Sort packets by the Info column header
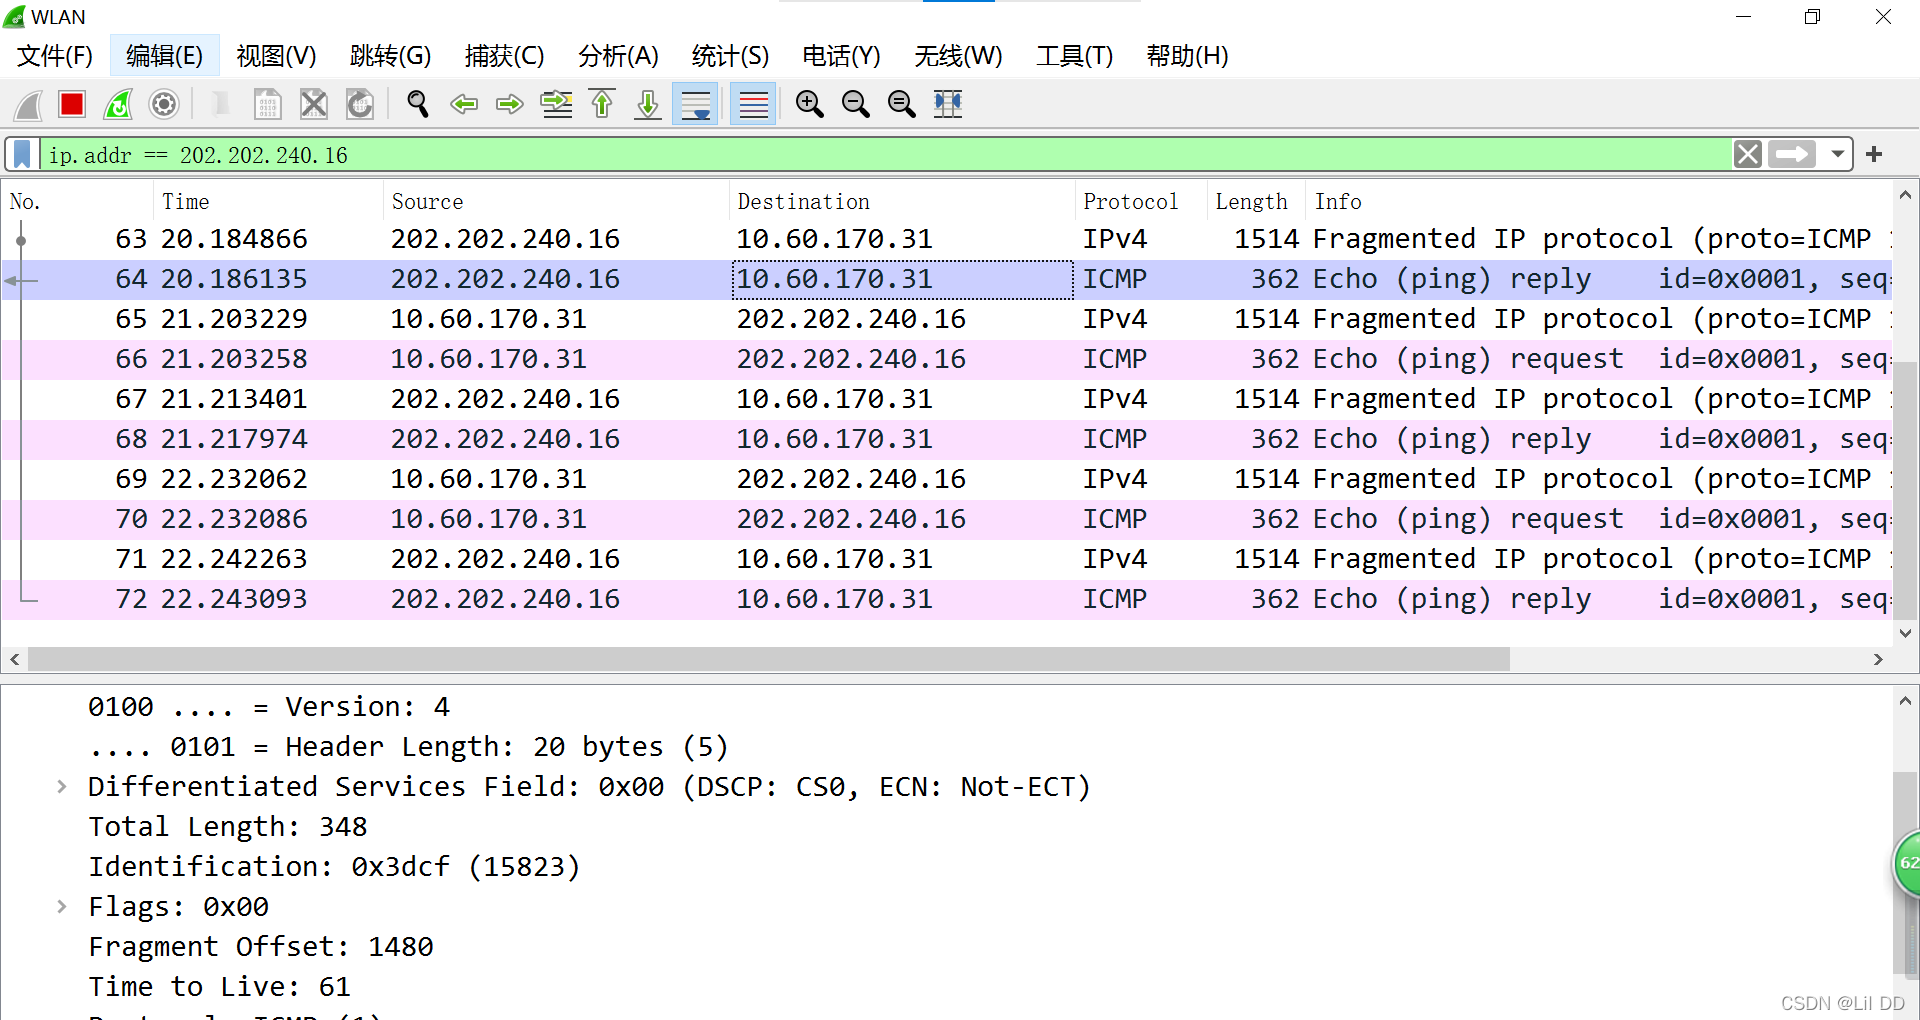The width and height of the screenshot is (1920, 1020). [1598, 202]
